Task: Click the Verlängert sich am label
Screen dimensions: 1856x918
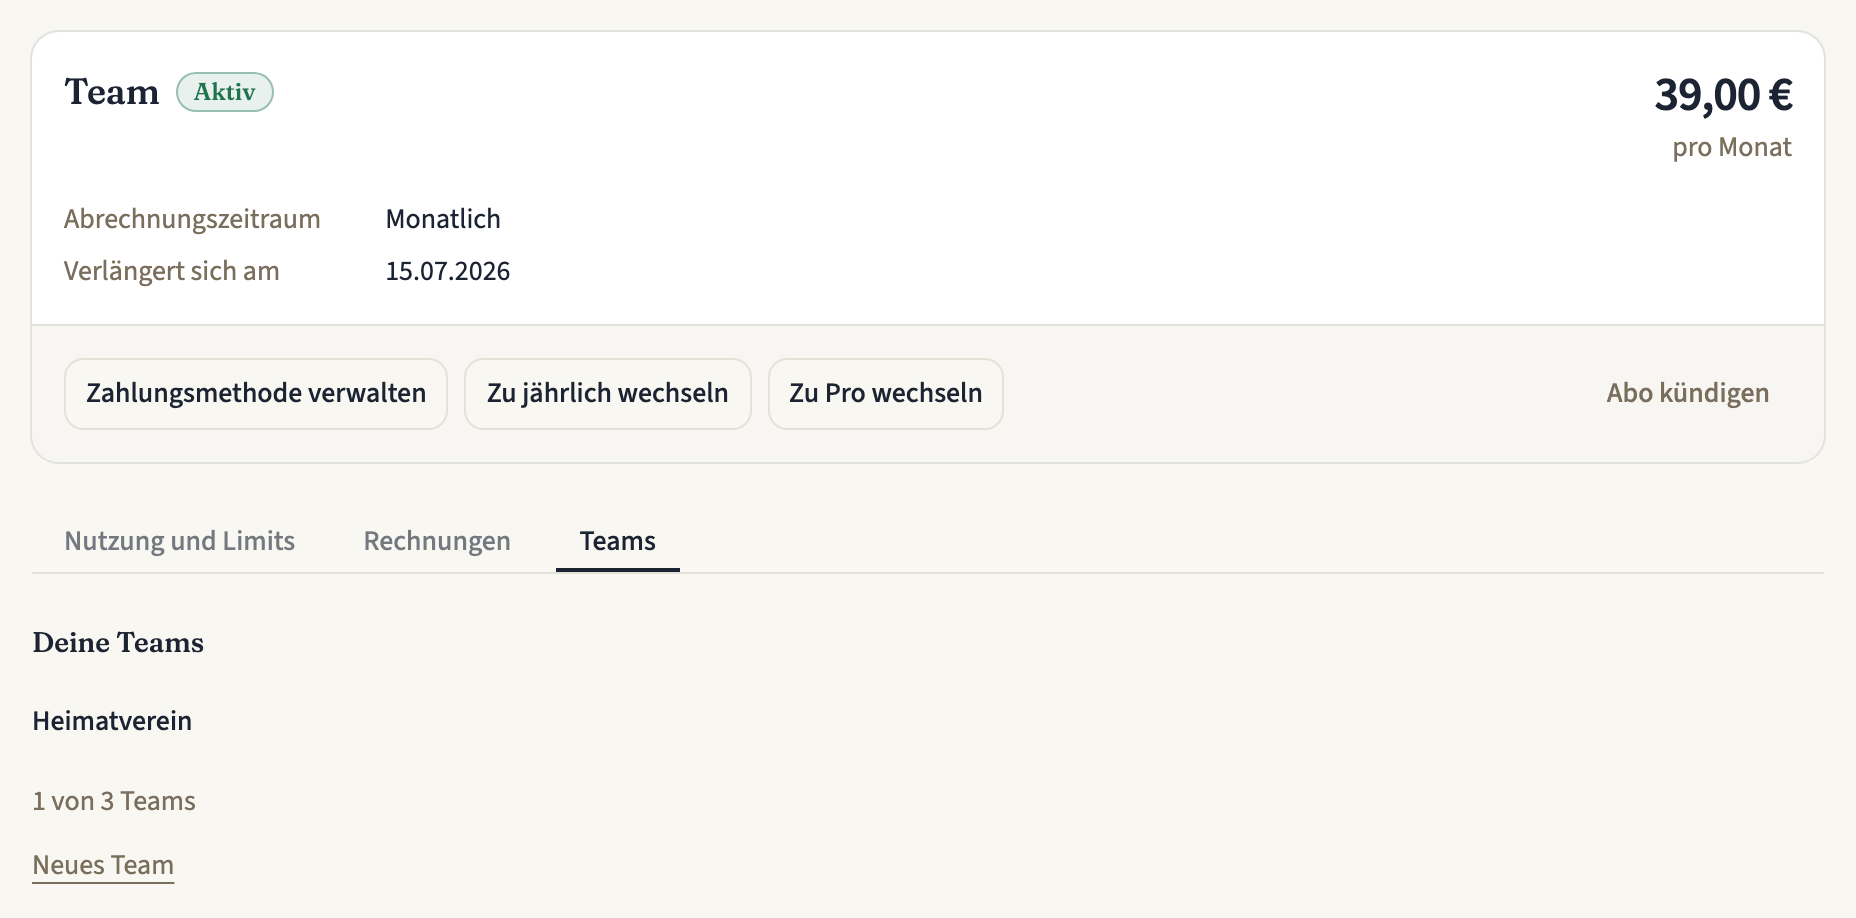Action: point(172,271)
